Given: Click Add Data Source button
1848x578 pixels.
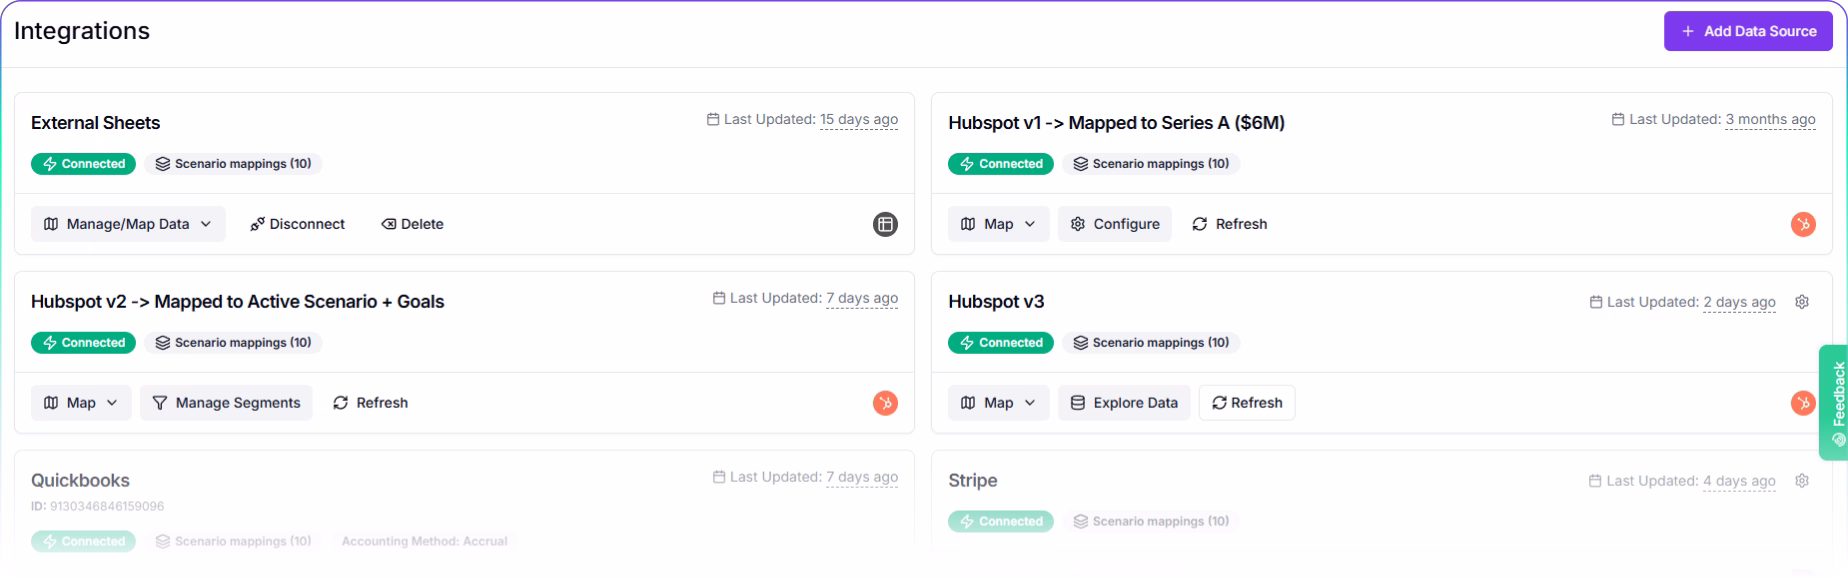Looking at the screenshot, I should (x=1748, y=31).
